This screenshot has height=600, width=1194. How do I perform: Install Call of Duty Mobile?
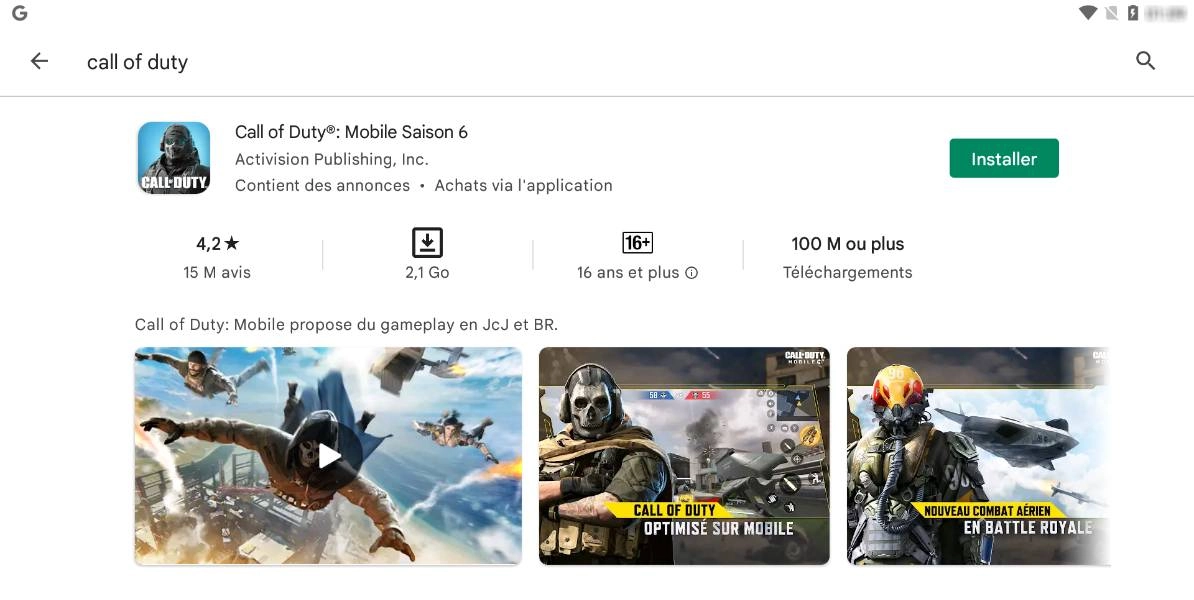coord(1004,158)
